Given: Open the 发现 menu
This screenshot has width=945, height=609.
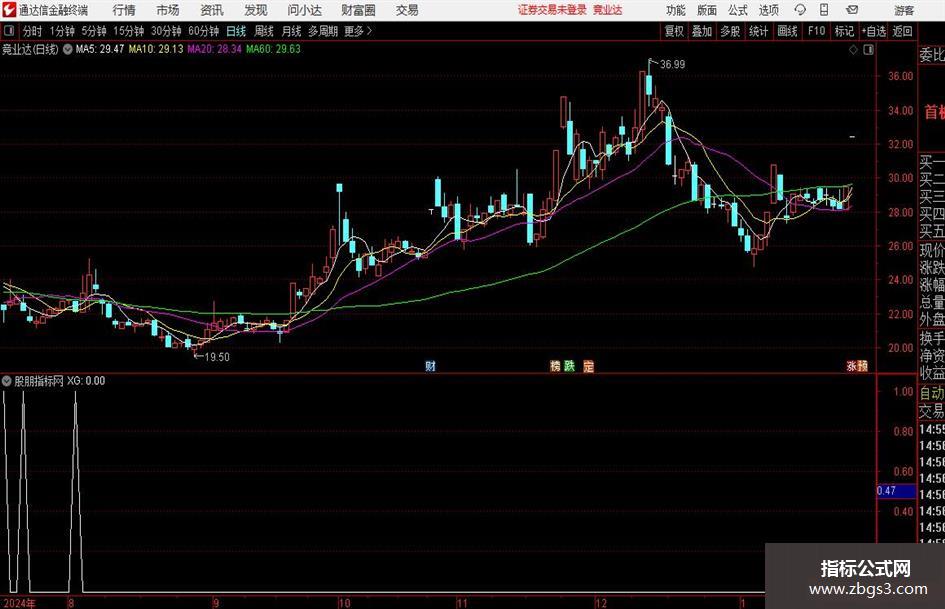Looking at the screenshot, I should coord(256,10).
